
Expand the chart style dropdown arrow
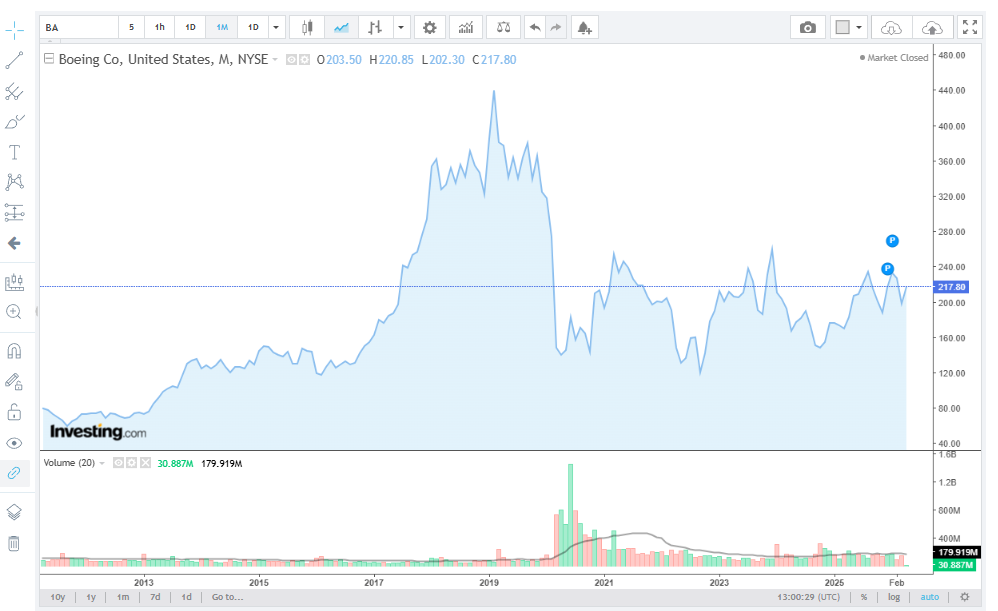pyautogui.click(x=401, y=27)
